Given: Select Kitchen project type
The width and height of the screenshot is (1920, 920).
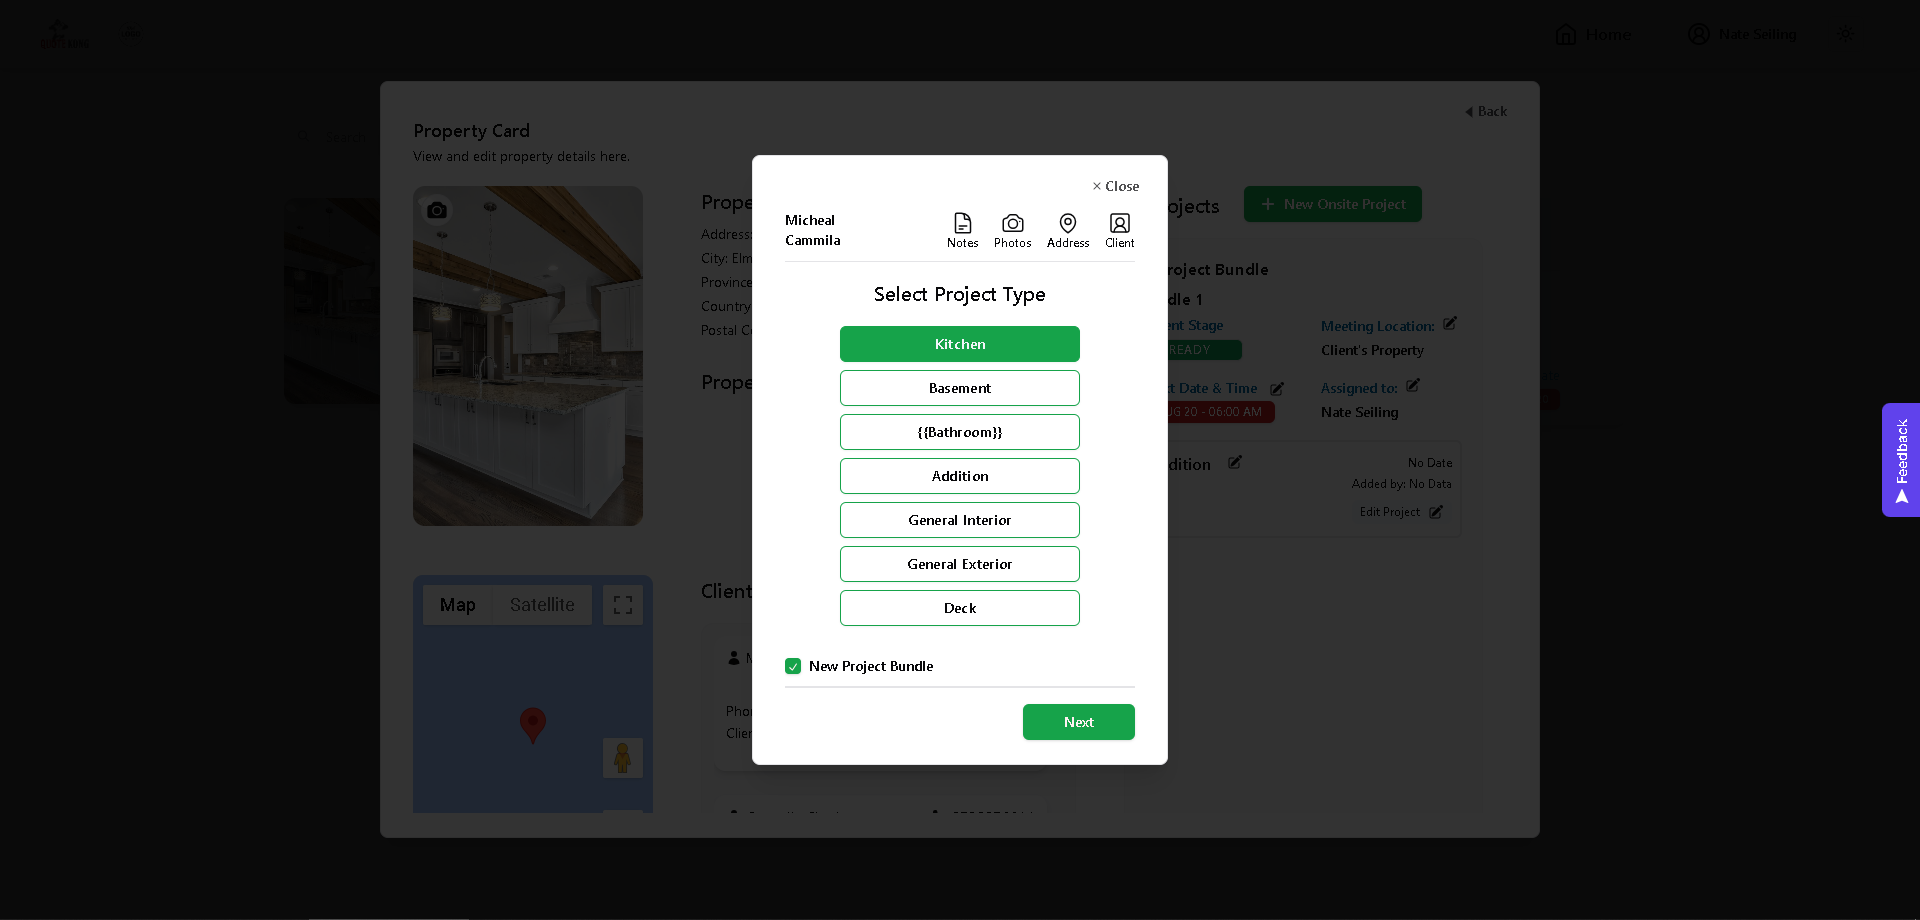Looking at the screenshot, I should [959, 344].
